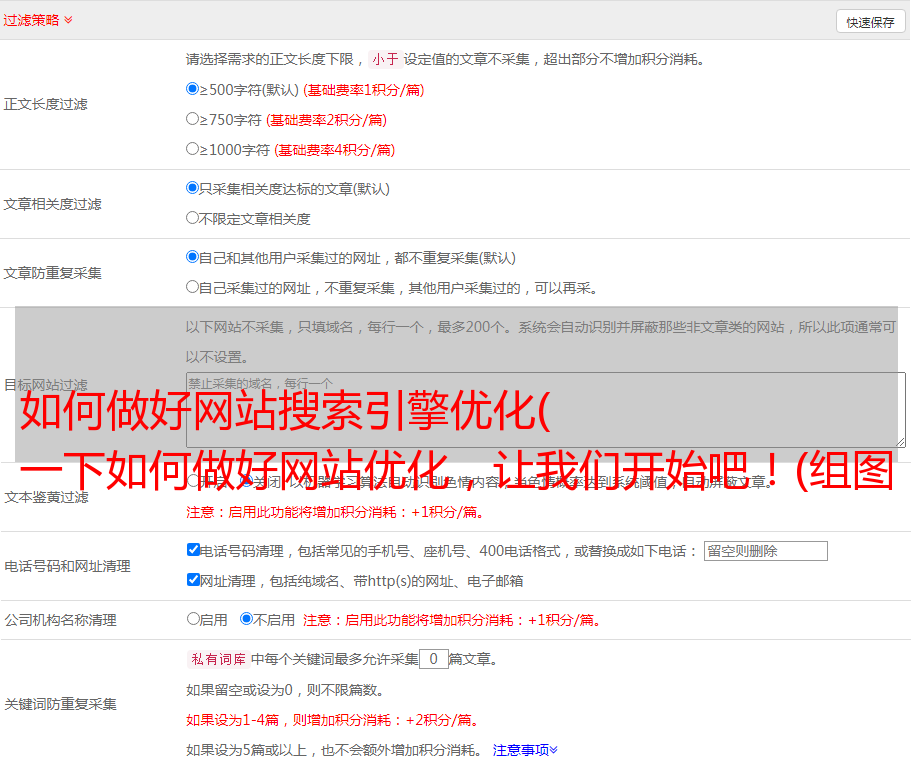The height and width of the screenshot is (768, 912).
Task: Click the red text 如果设为1-4篇，则增加积分消耗
Action: (332, 720)
